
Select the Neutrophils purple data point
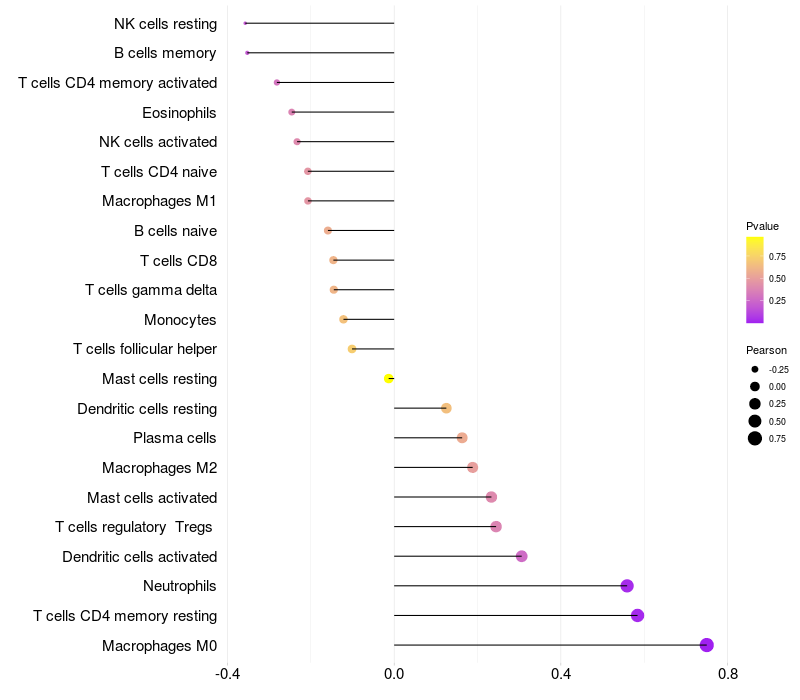click(627, 586)
